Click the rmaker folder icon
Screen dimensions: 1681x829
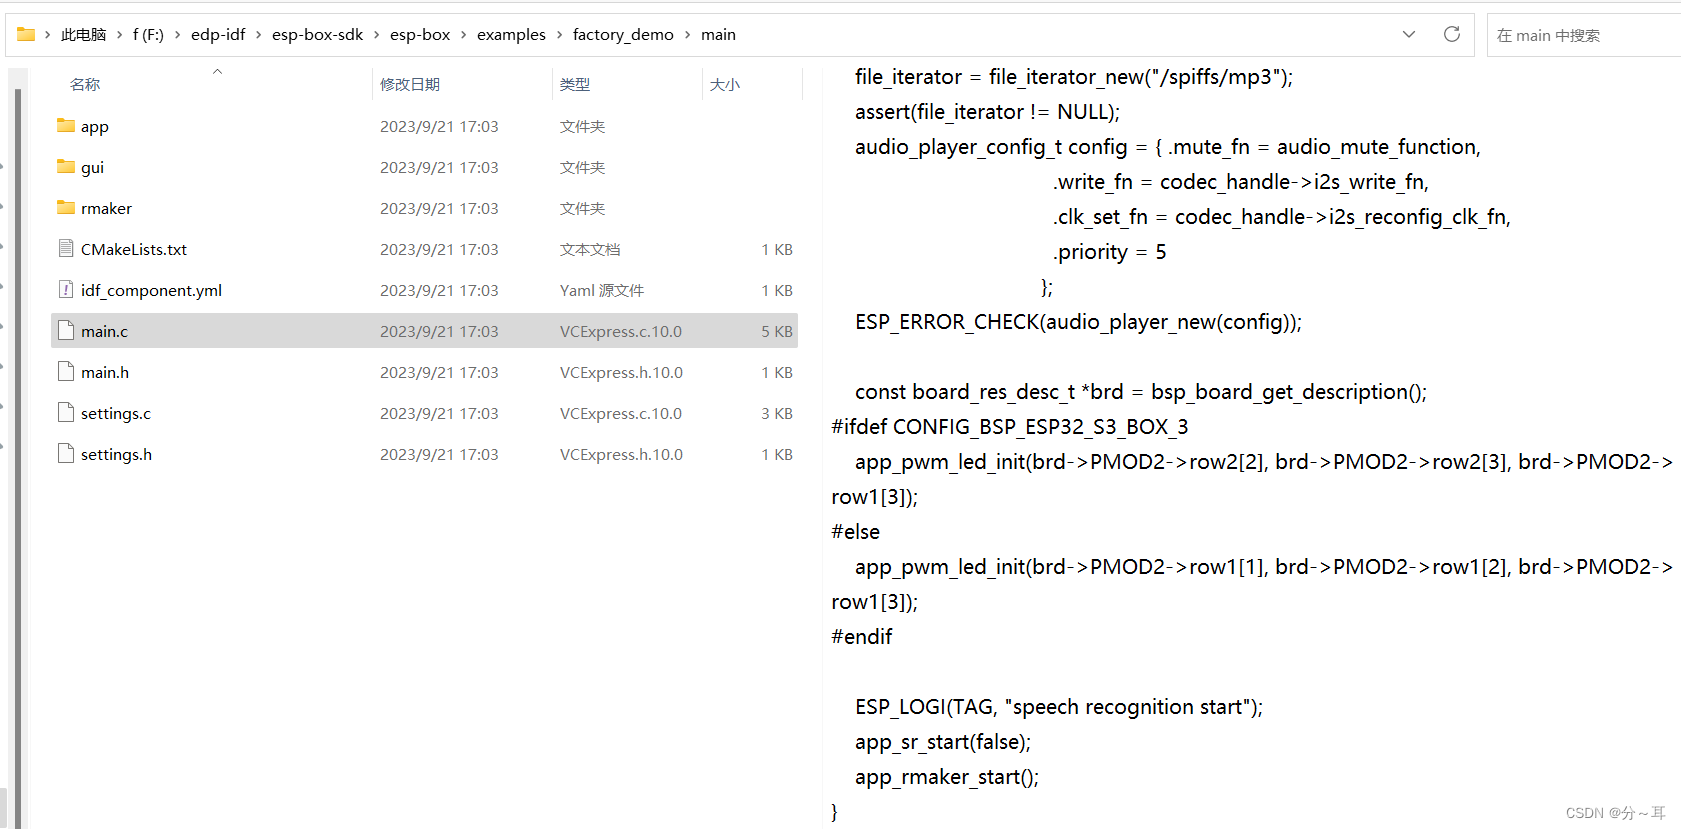[x=66, y=208]
